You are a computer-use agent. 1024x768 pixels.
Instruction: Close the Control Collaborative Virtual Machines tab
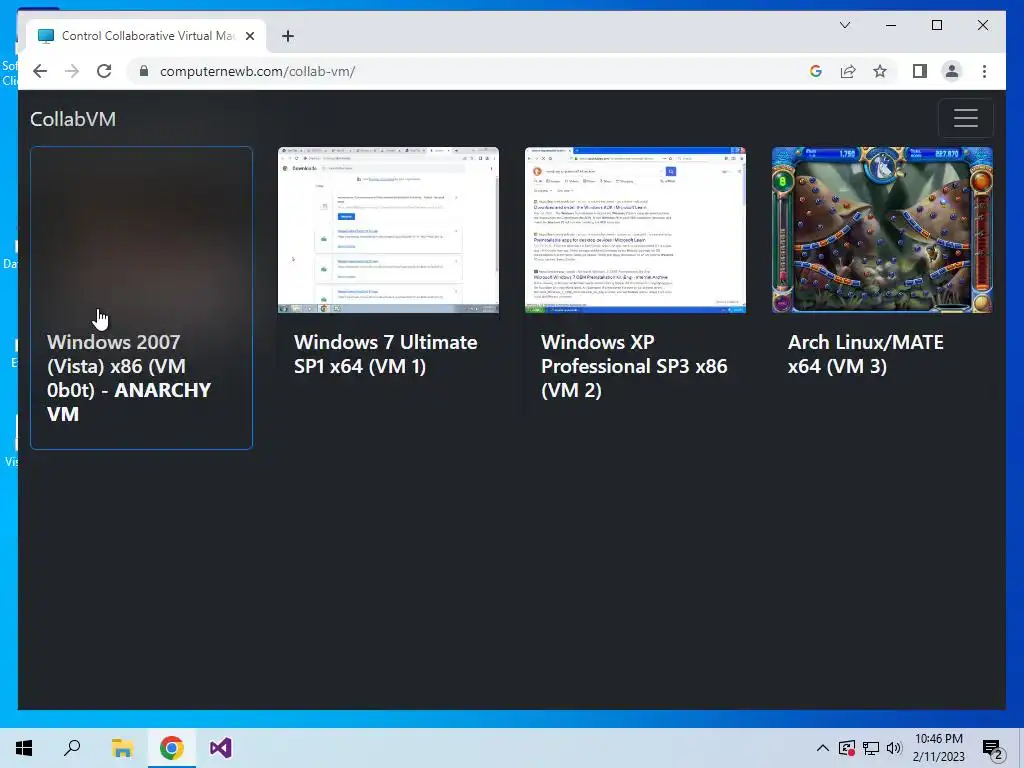pyautogui.click(x=249, y=36)
